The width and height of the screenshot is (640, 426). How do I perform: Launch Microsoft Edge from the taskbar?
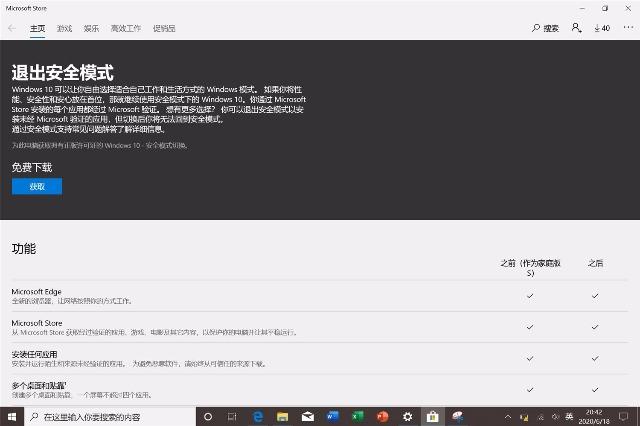[258, 417]
